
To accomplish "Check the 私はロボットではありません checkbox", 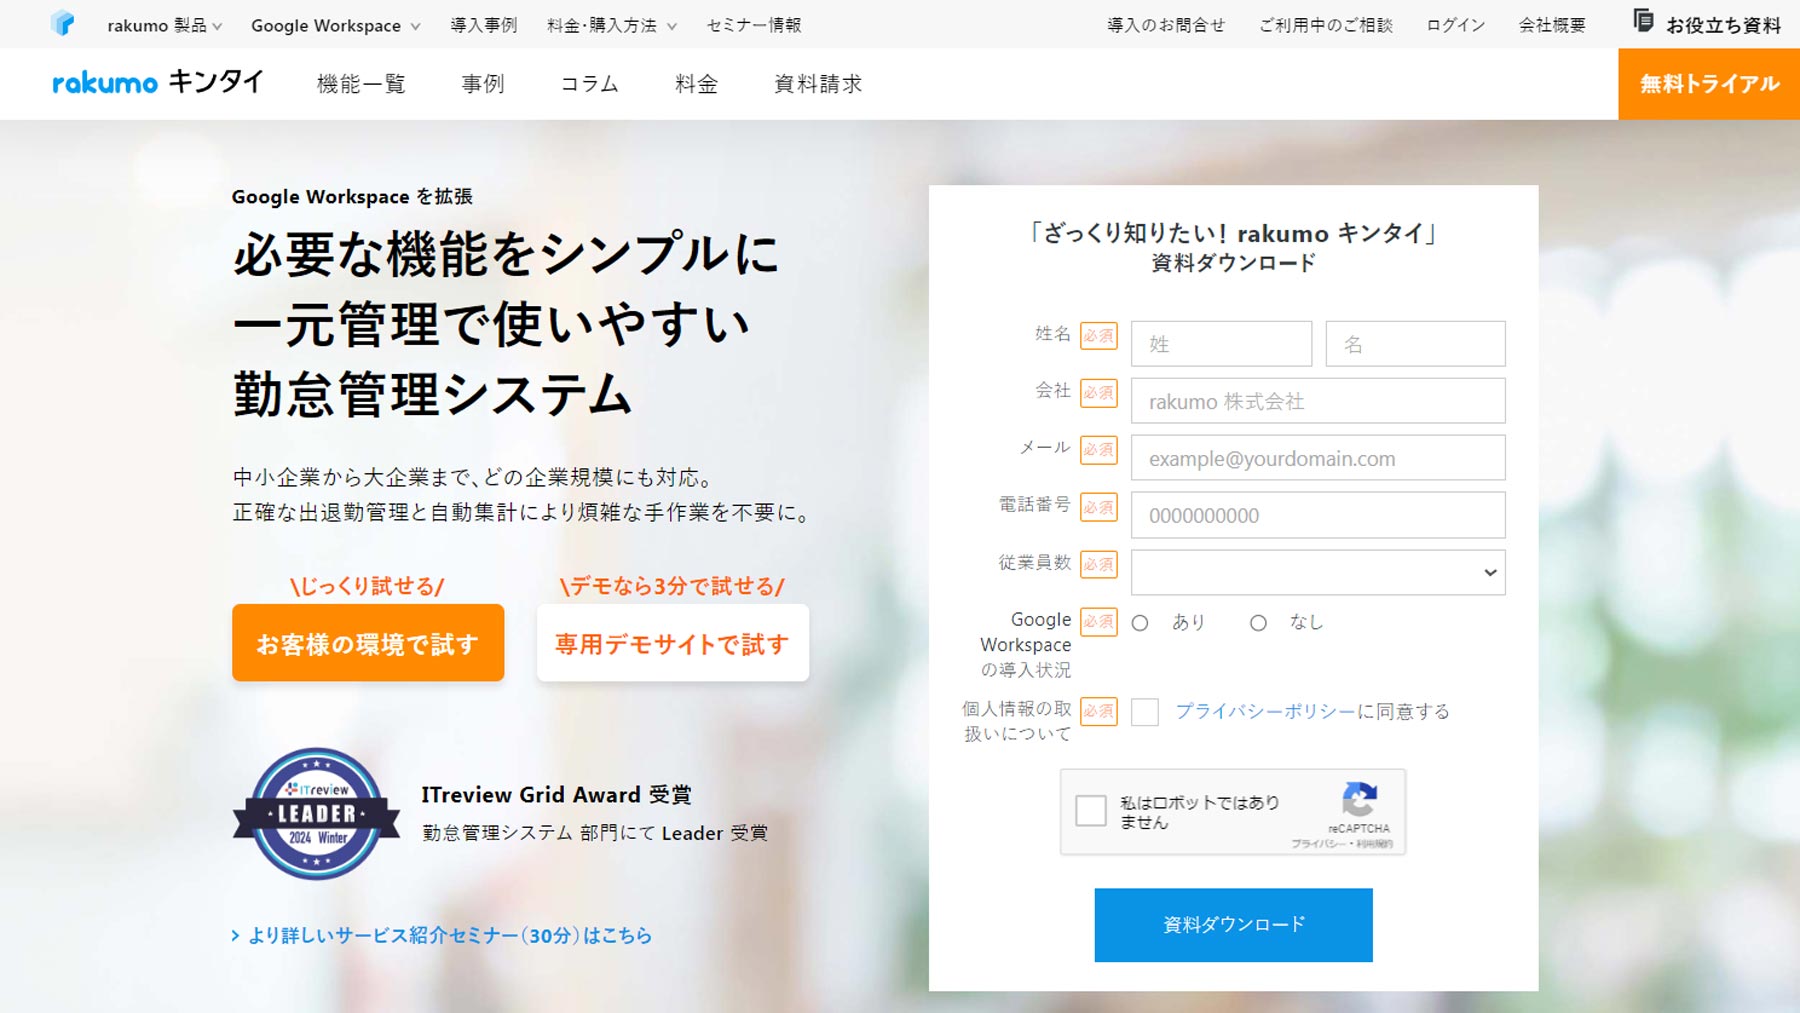I will (1091, 810).
